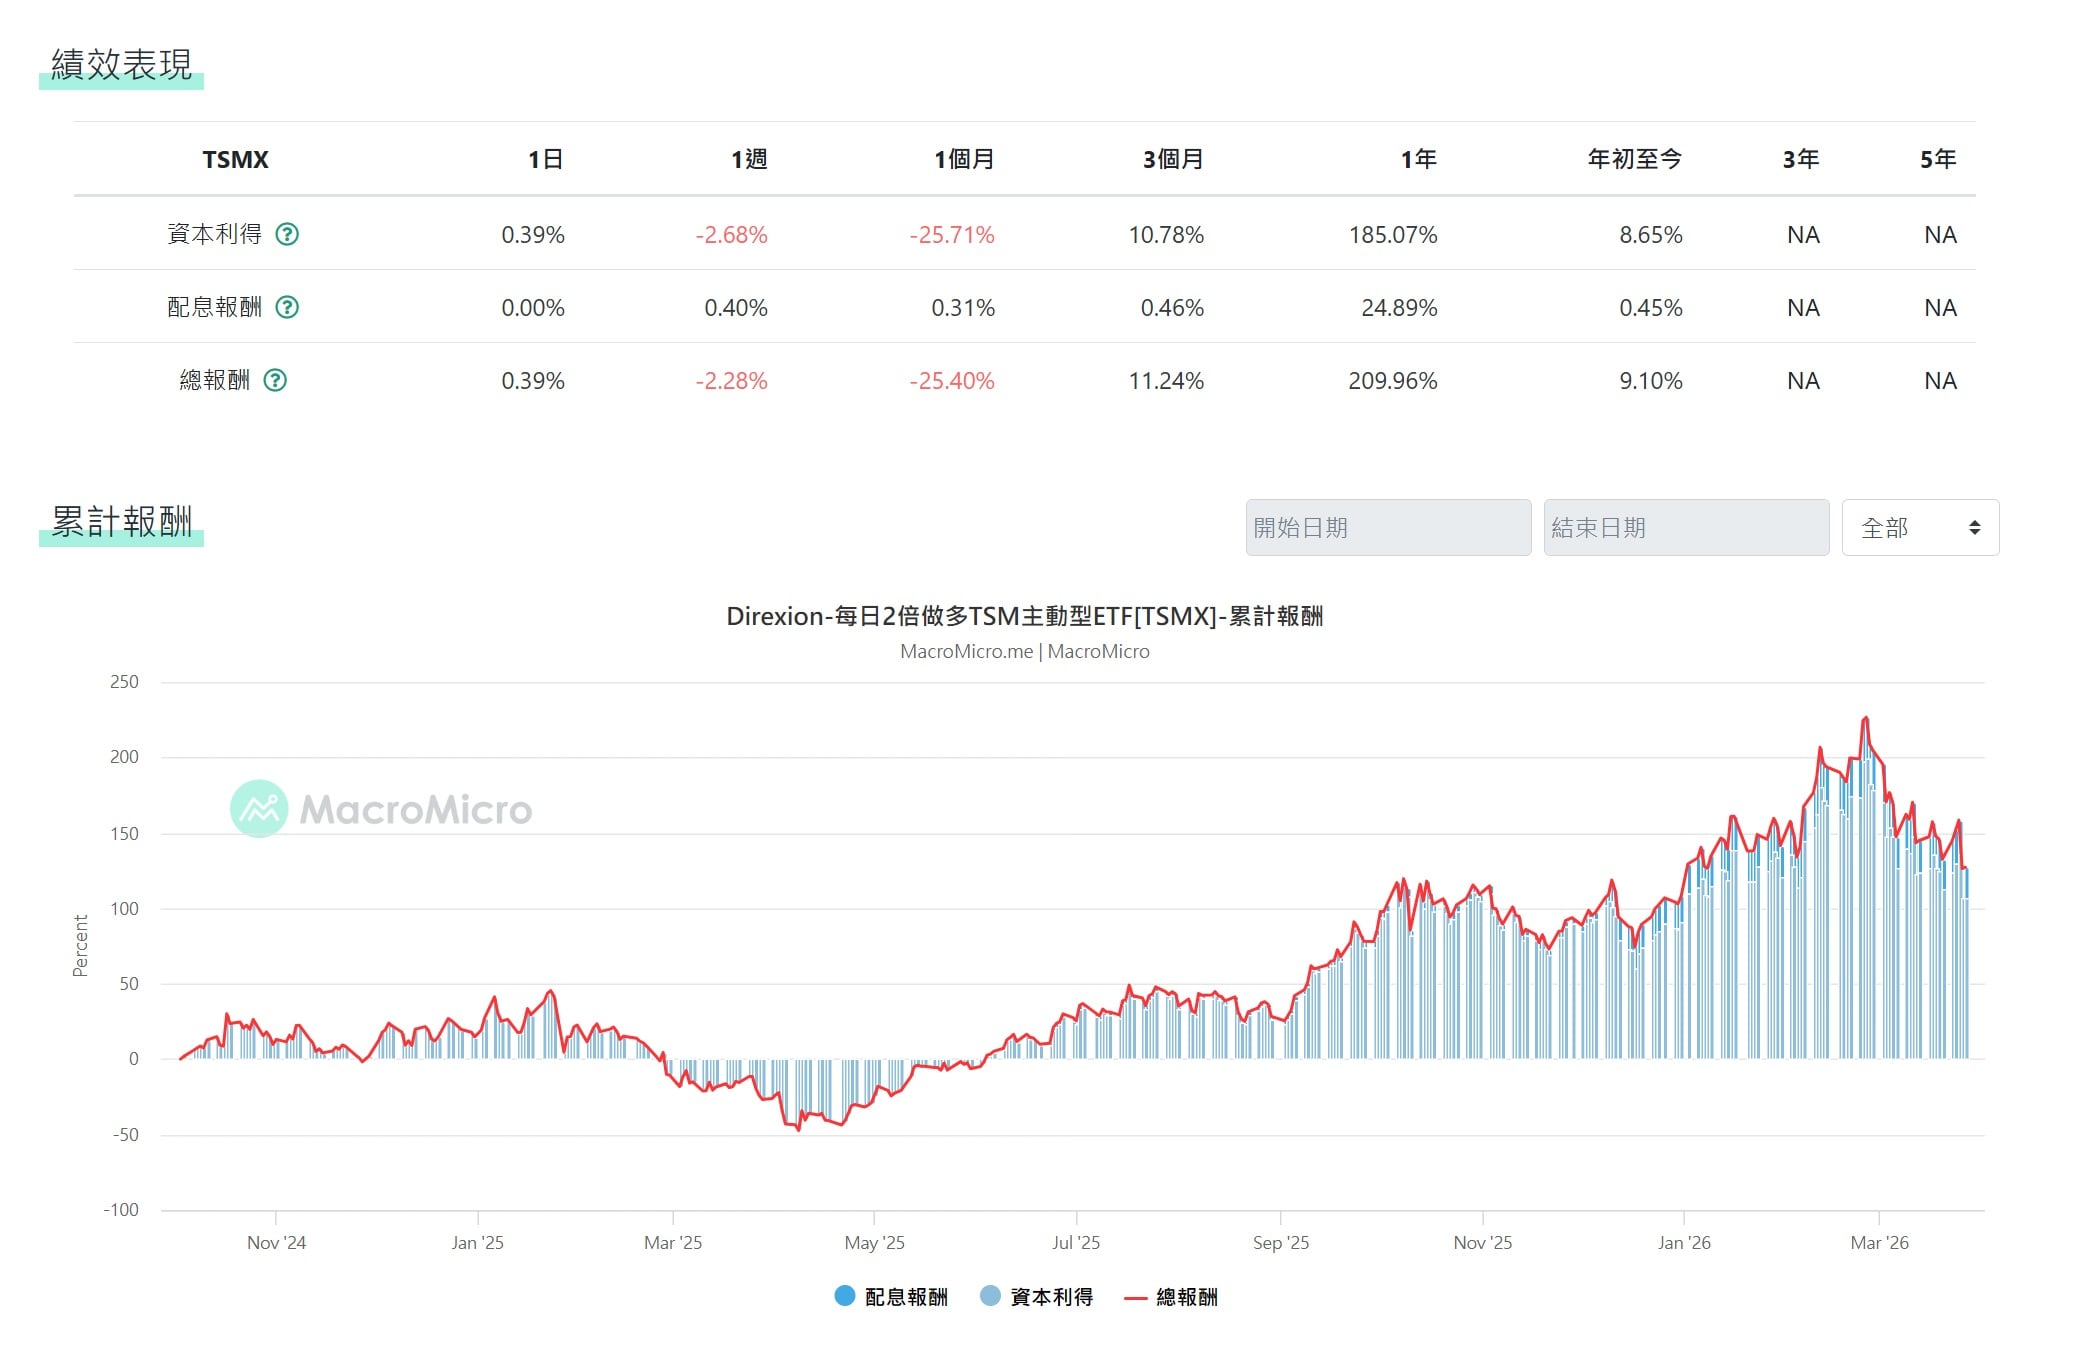The width and height of the screenshot is (2089, 1353).
Task: Click the 結束日期 input field
Action: click(1685, 527)
